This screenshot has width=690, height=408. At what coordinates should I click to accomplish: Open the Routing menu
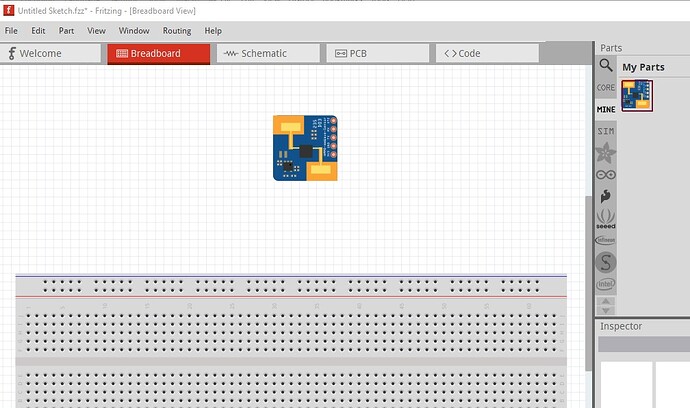[176, 31]
